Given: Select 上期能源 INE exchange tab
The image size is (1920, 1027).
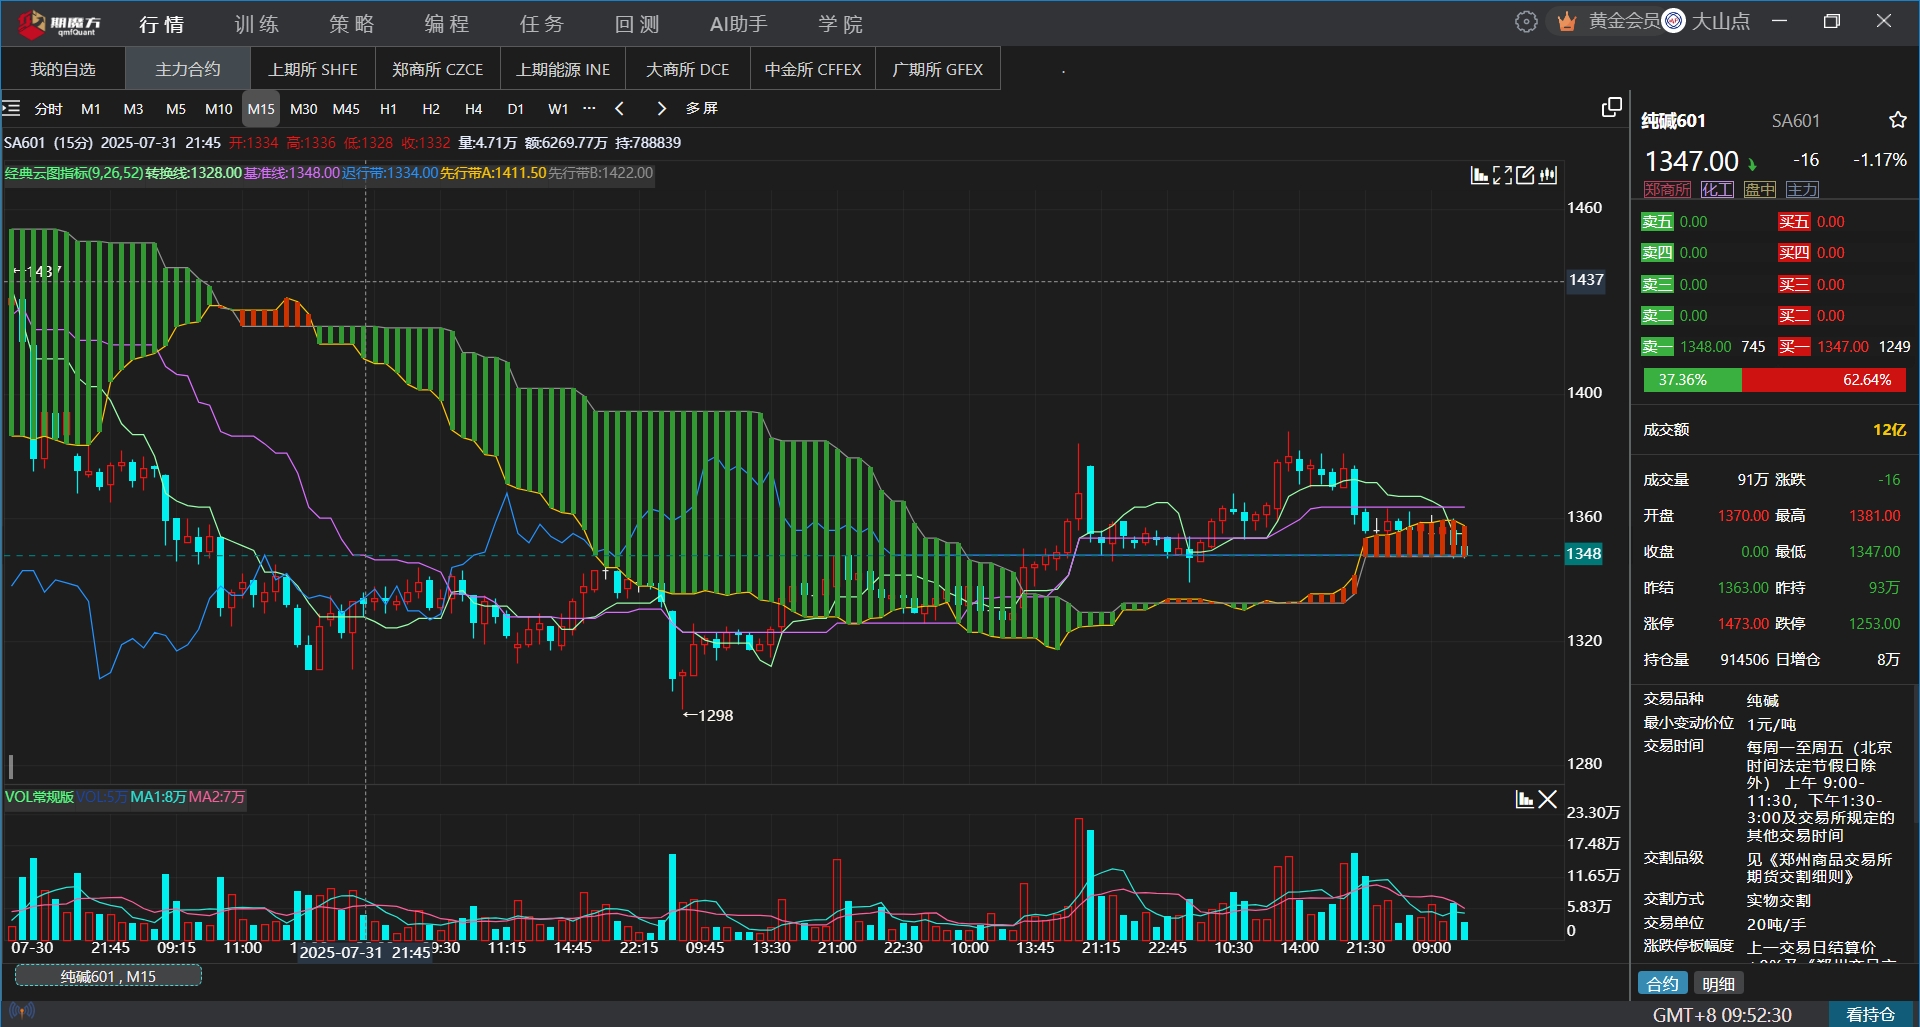Looking at the screenshot, I should (563, 69).
